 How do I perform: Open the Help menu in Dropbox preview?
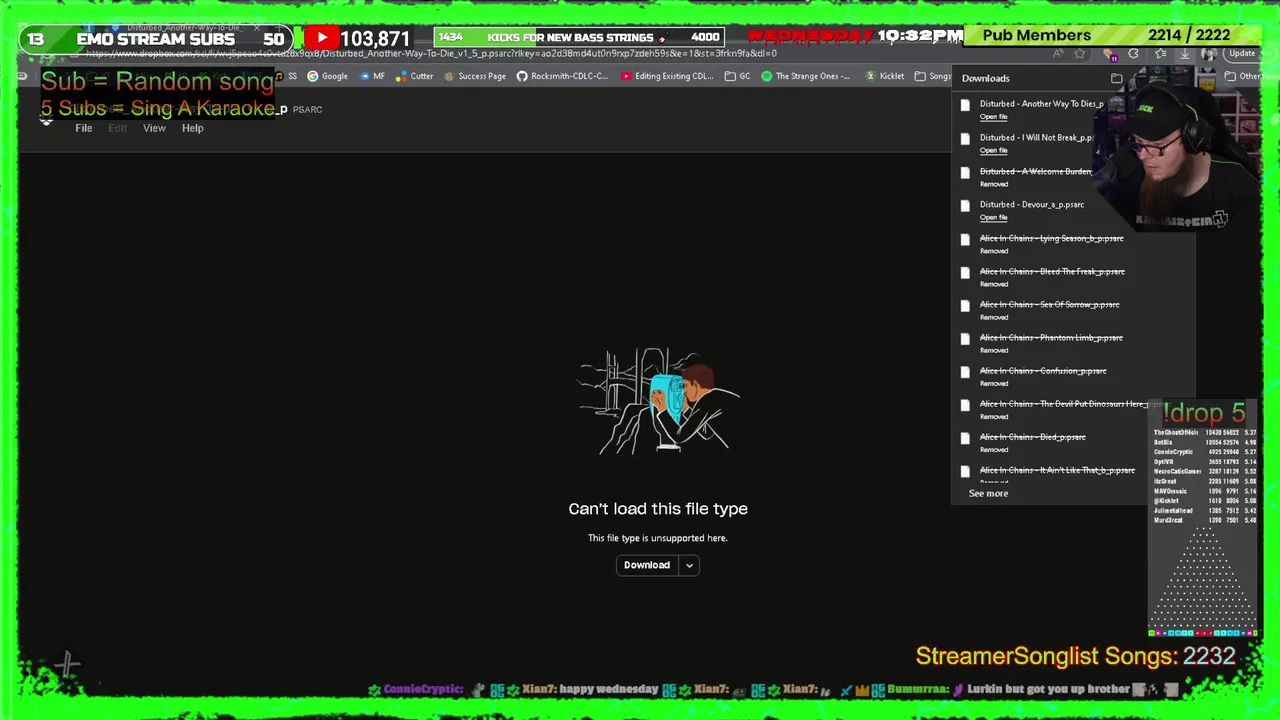coord(192,128)
